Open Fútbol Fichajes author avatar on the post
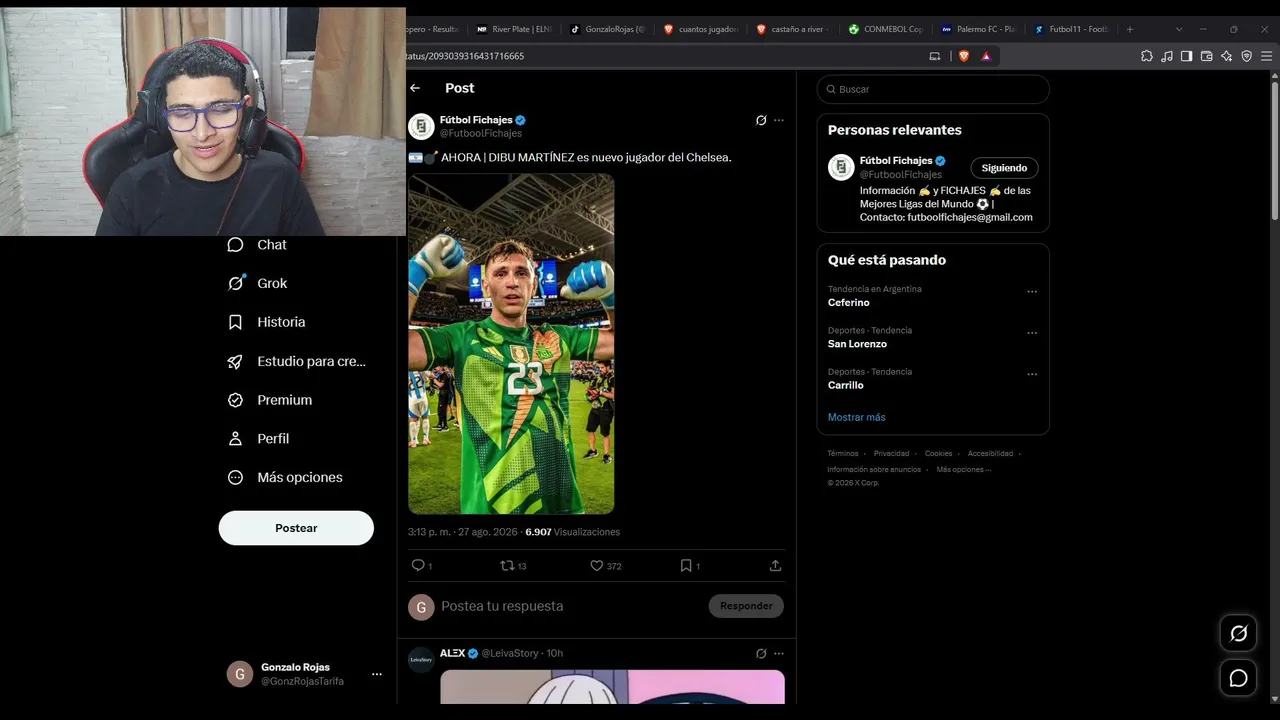 coord(421,126)
